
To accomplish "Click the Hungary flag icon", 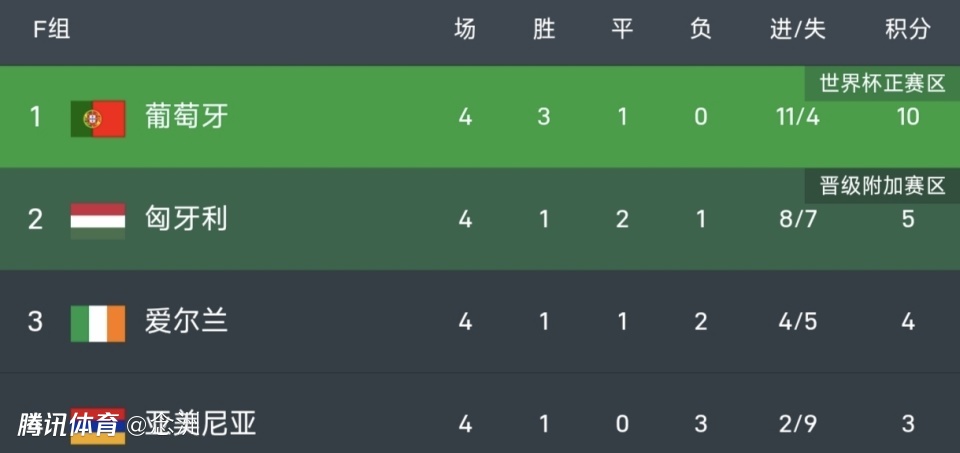I will pyautogui.click(x=98, y=220).
